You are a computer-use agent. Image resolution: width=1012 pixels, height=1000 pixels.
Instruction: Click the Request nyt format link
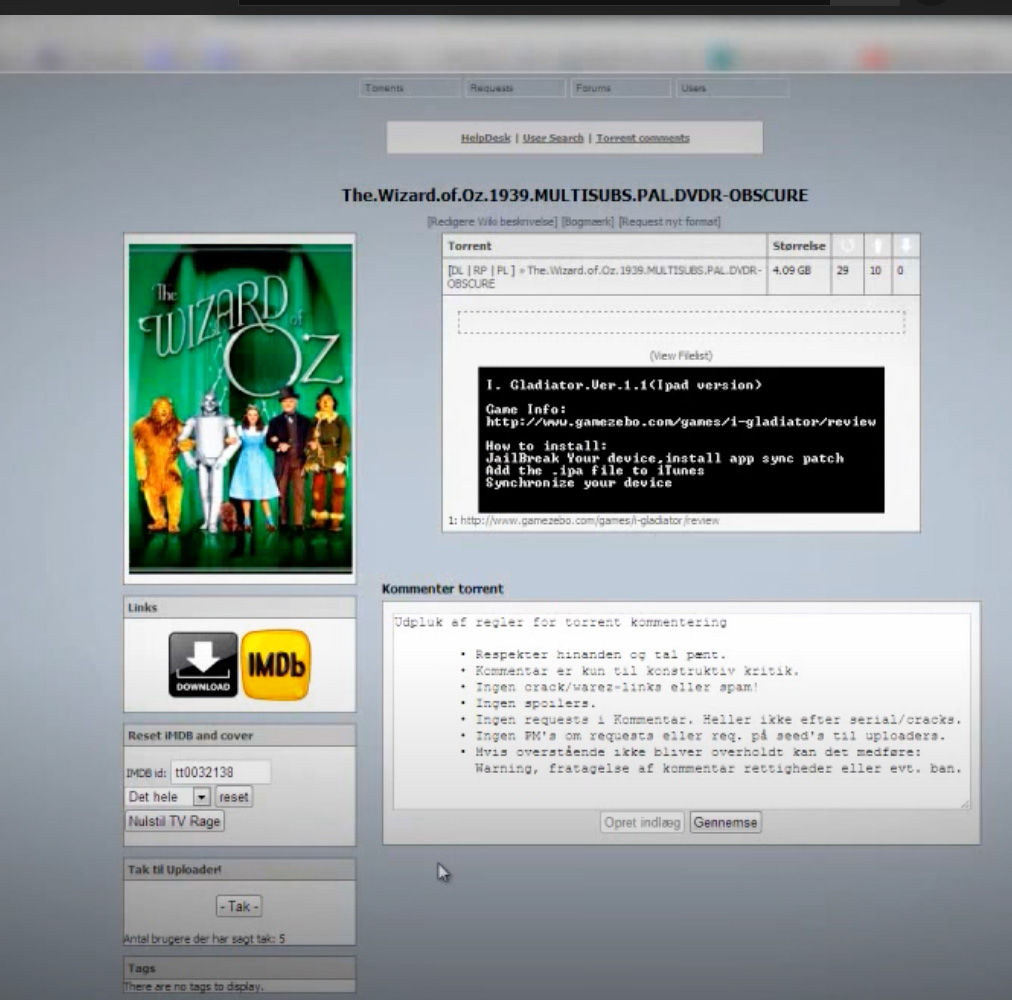[x=669, y=221]
